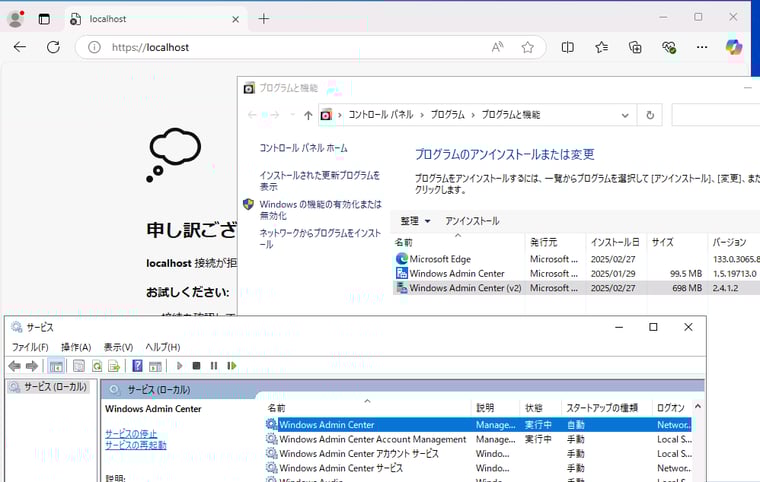
Task: Go up one level in Programs and Features
Action: pos(308,115)
